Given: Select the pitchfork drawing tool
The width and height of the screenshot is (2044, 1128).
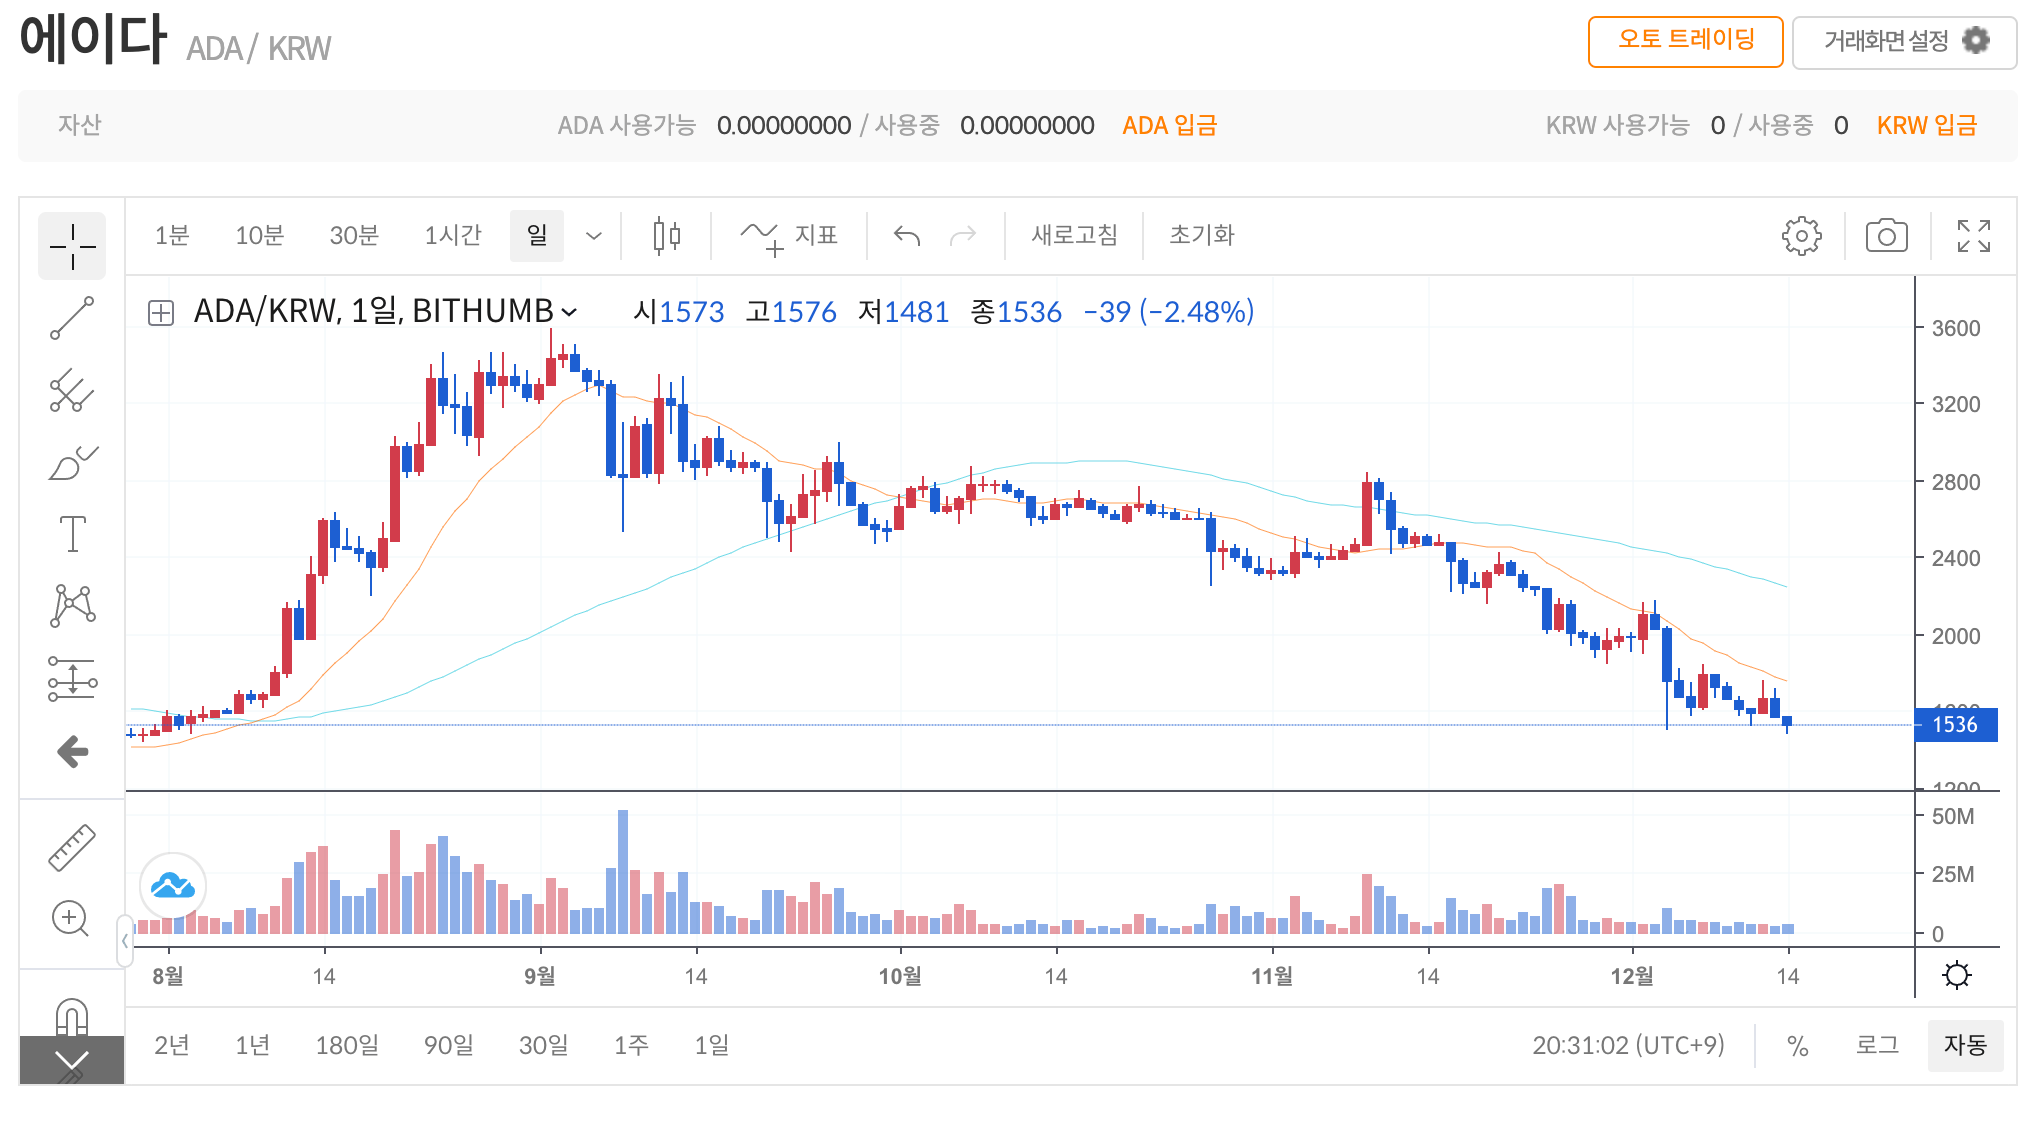Looking at the screenshot, I should [72, 391].
